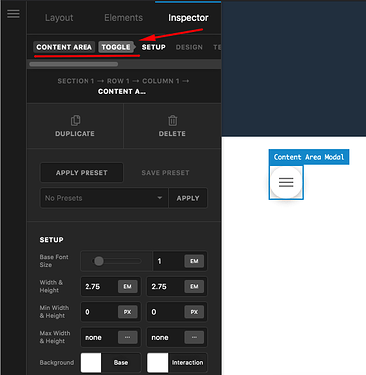Click SECTION 1 in the breadcrumb path
The image size is (366, 375).
tap(76, 81)
